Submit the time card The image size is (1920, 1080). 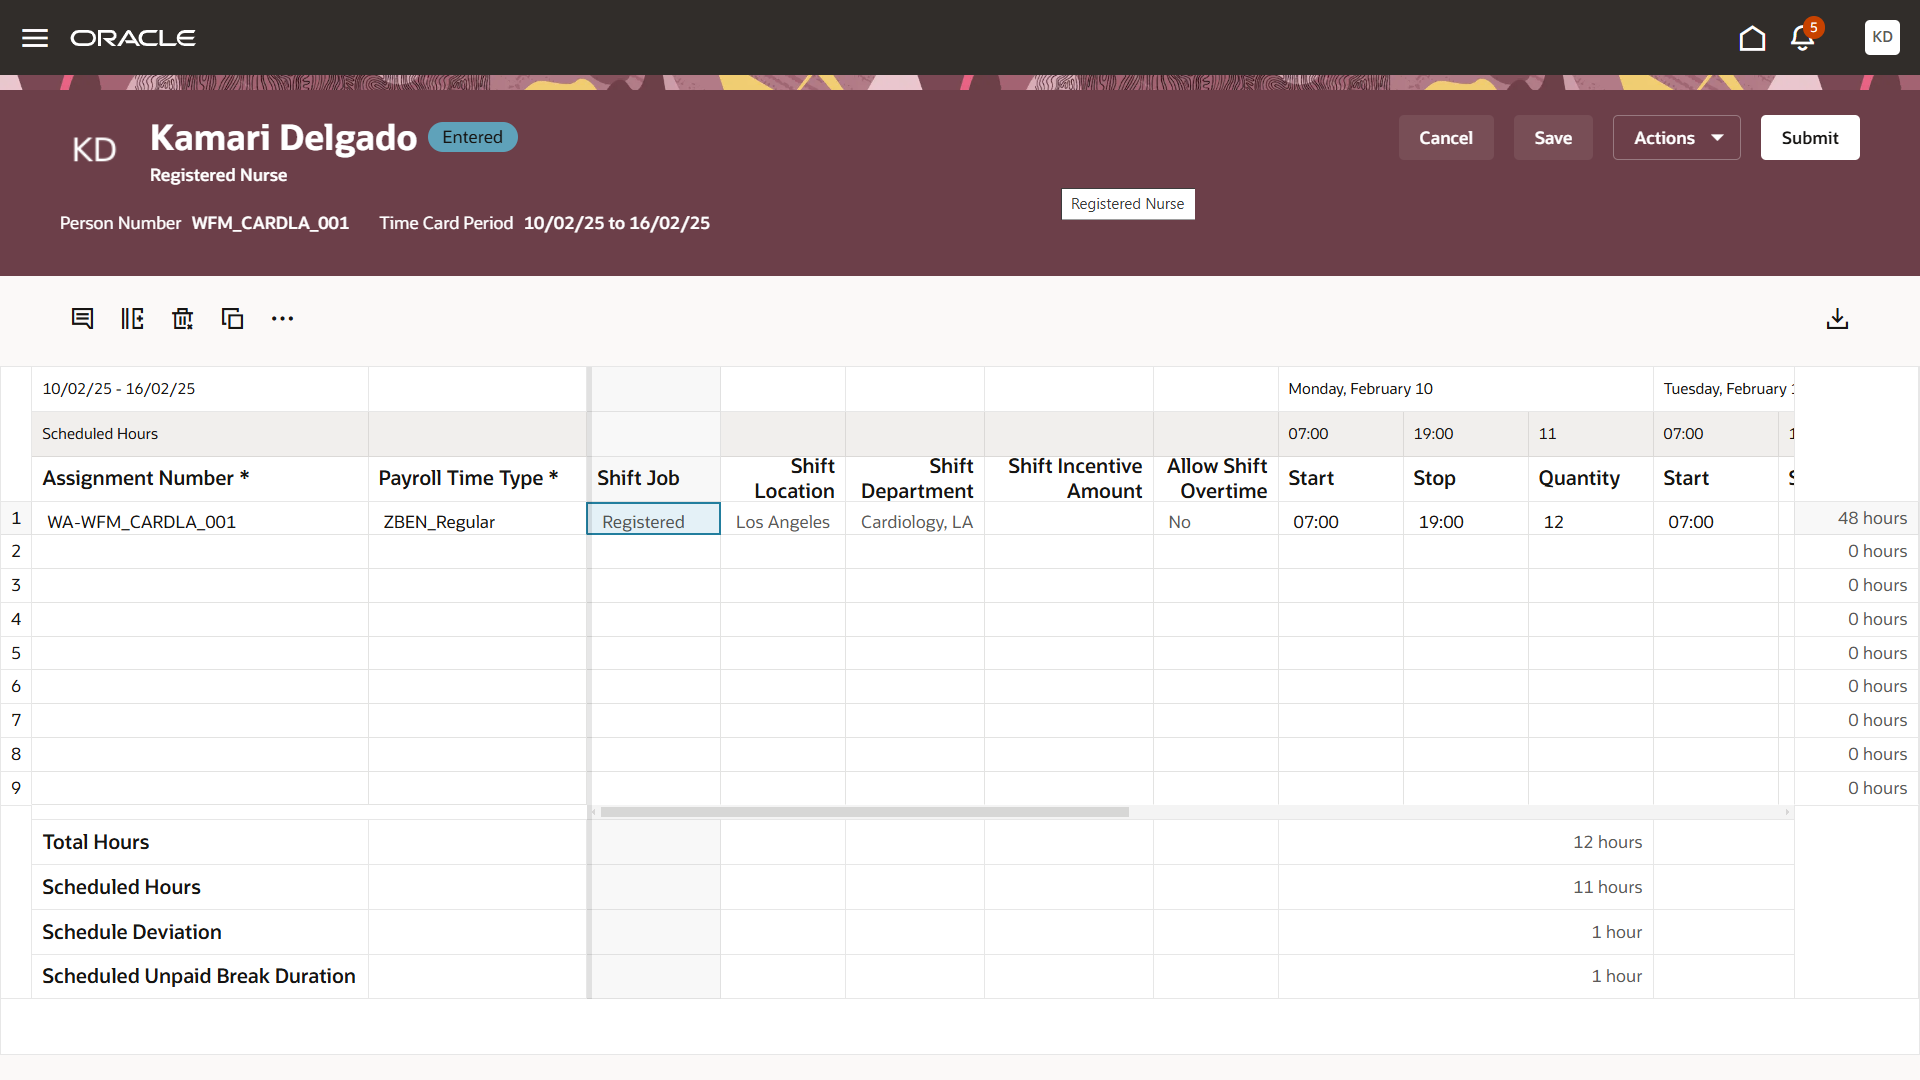click(x=1809, y=138)
